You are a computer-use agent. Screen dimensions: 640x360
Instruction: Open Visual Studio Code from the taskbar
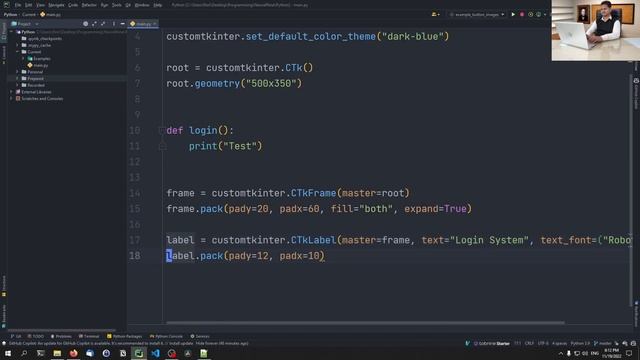pos(155,353)
